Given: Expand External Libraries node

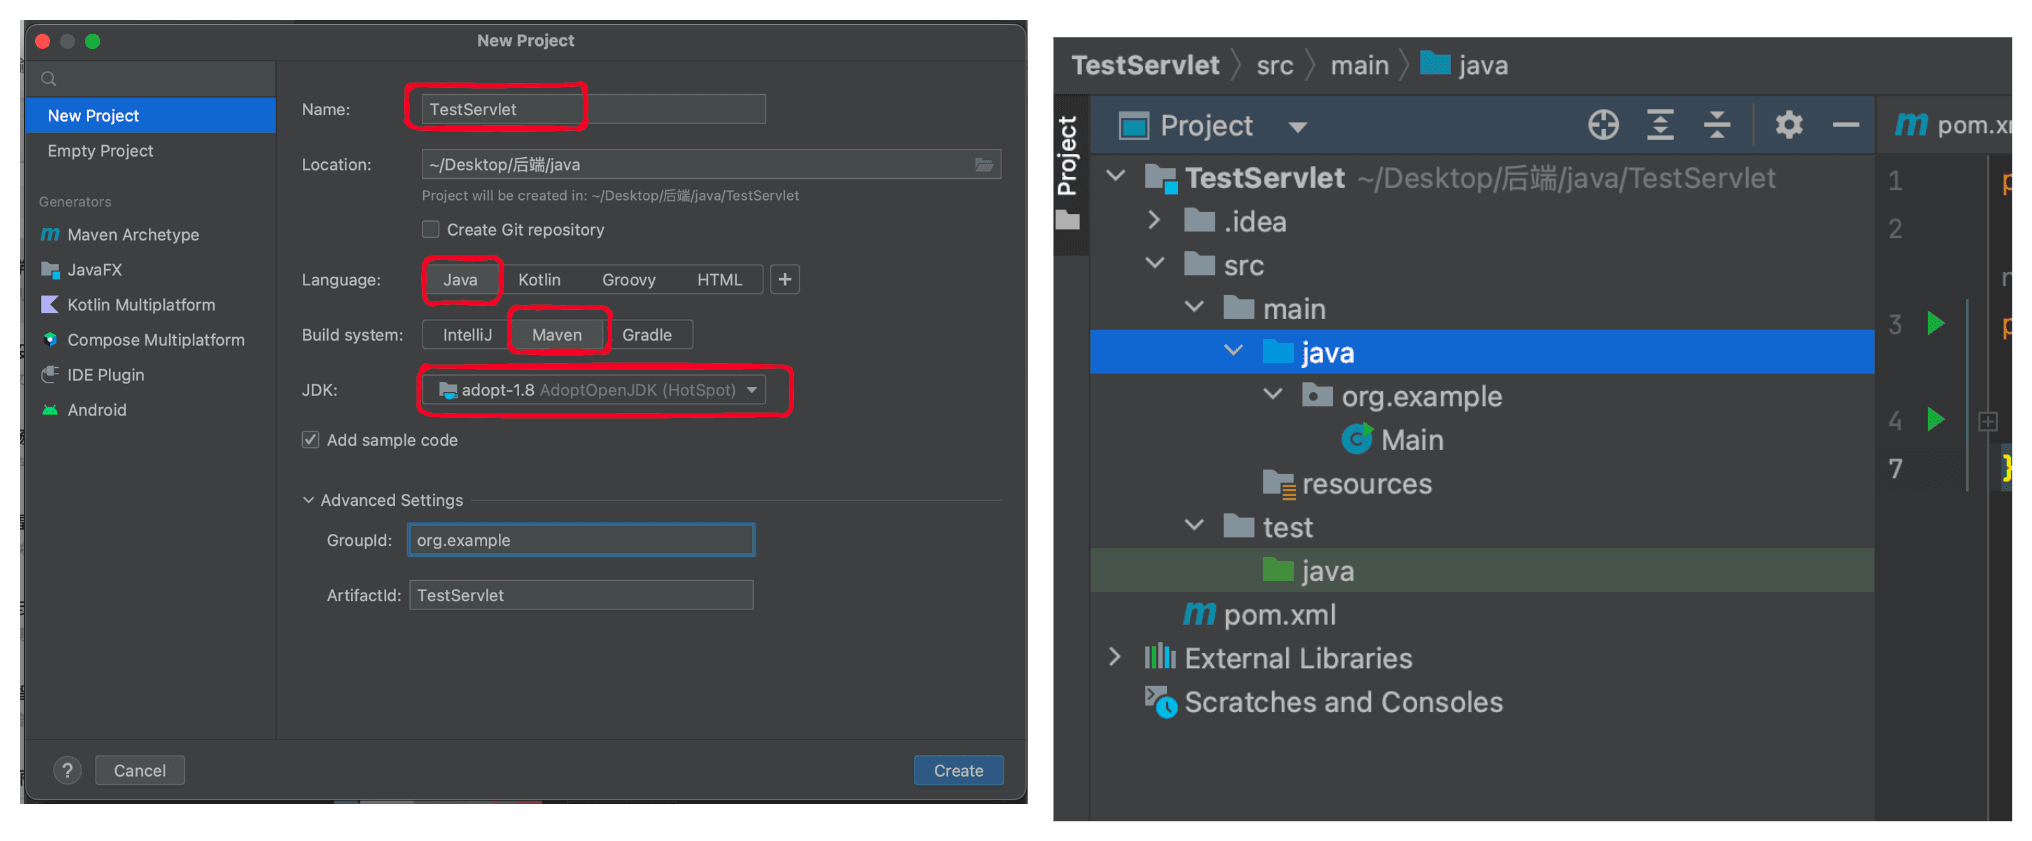Looking at the screenshot, I should point(1116,657).
